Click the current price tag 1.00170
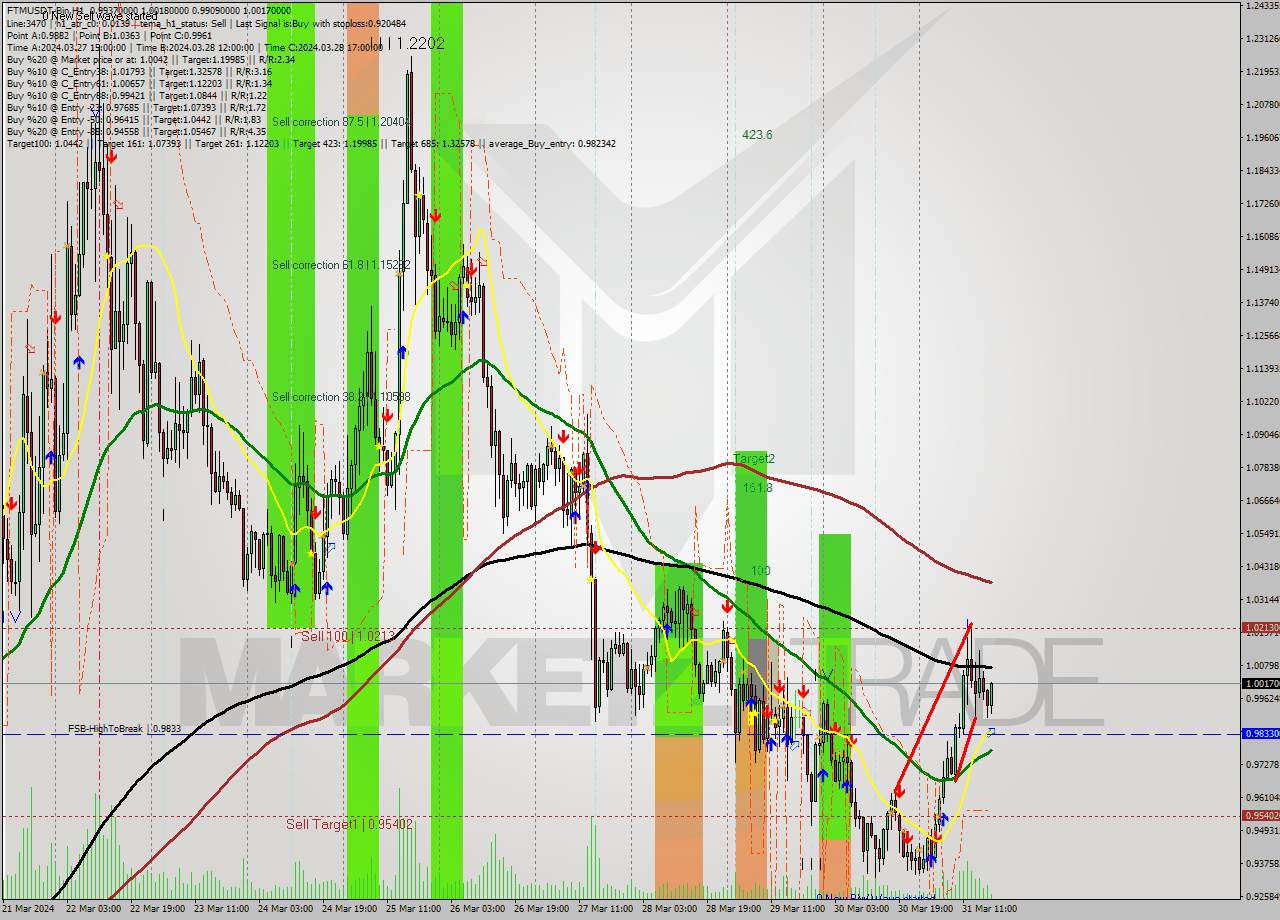 (1260, 683)
